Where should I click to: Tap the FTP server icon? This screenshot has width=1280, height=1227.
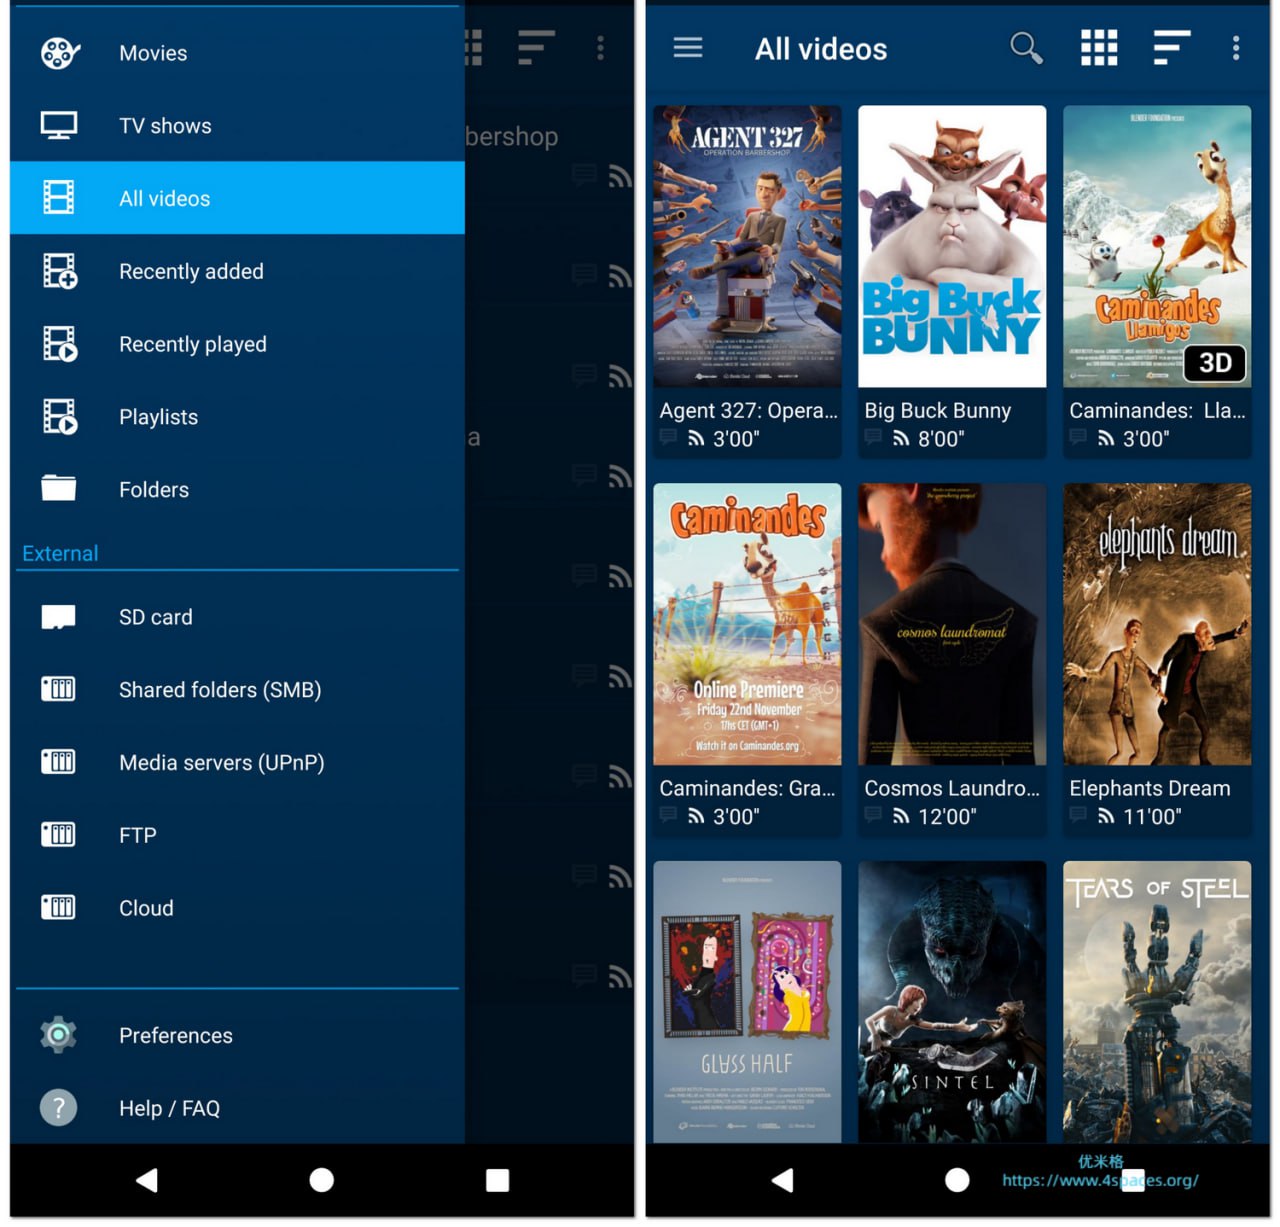pos(58,834)
